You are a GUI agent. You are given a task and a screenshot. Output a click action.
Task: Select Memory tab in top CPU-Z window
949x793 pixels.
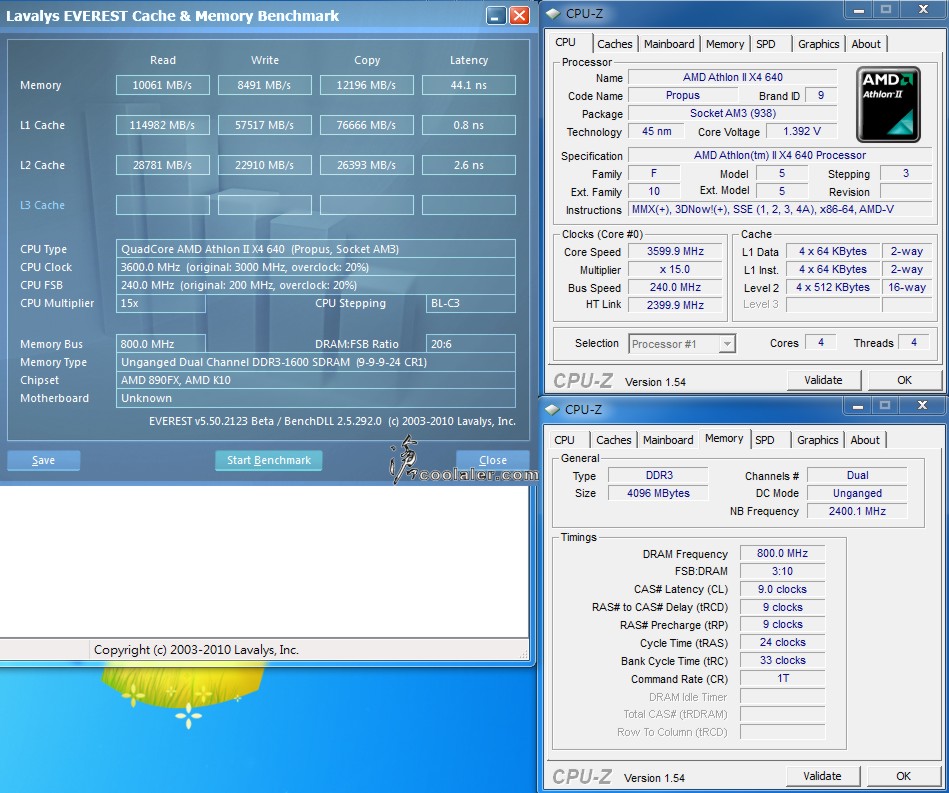724,44
